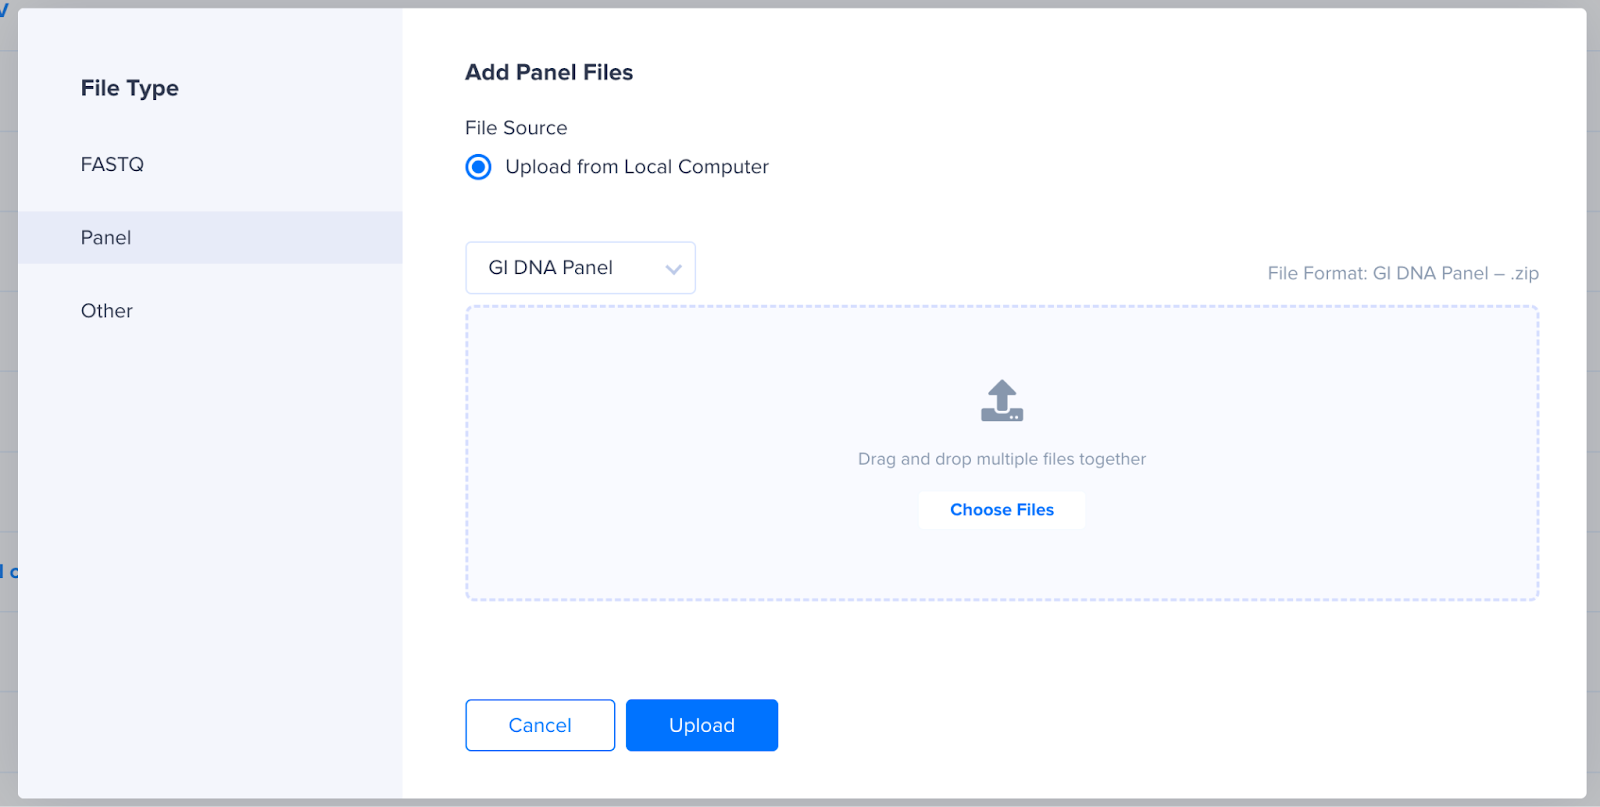
Task: Click the File Type sidebar heading
Action: click(x=130, y=88)
